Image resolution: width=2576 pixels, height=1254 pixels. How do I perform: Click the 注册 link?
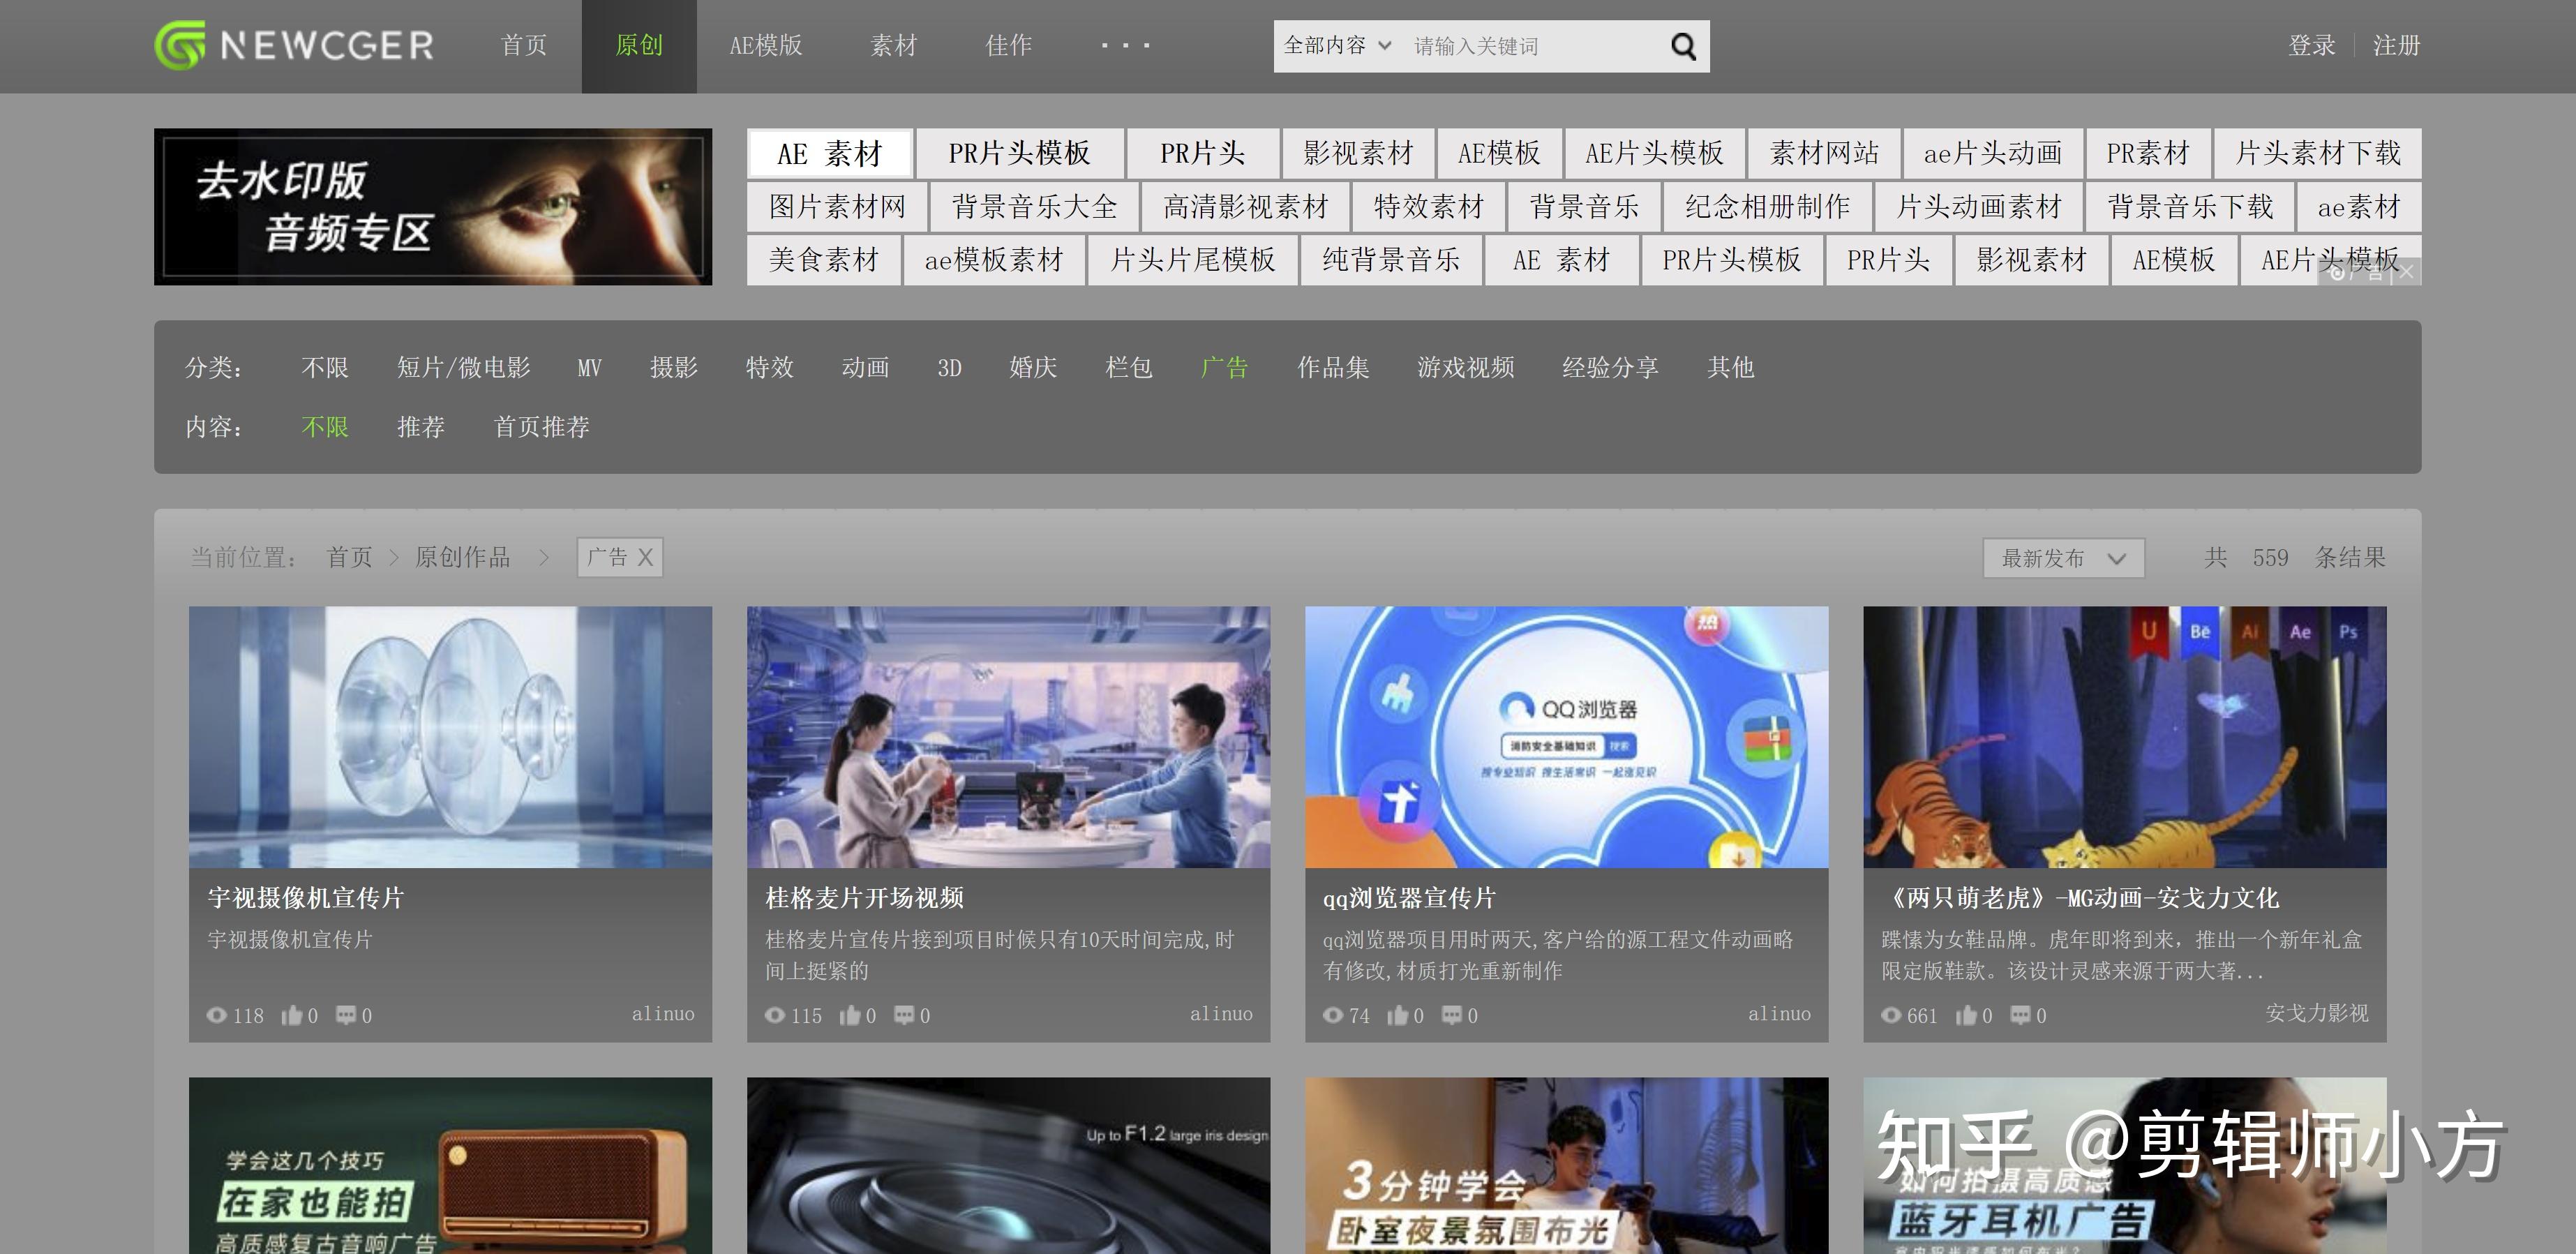click(x=2397, y=46)
